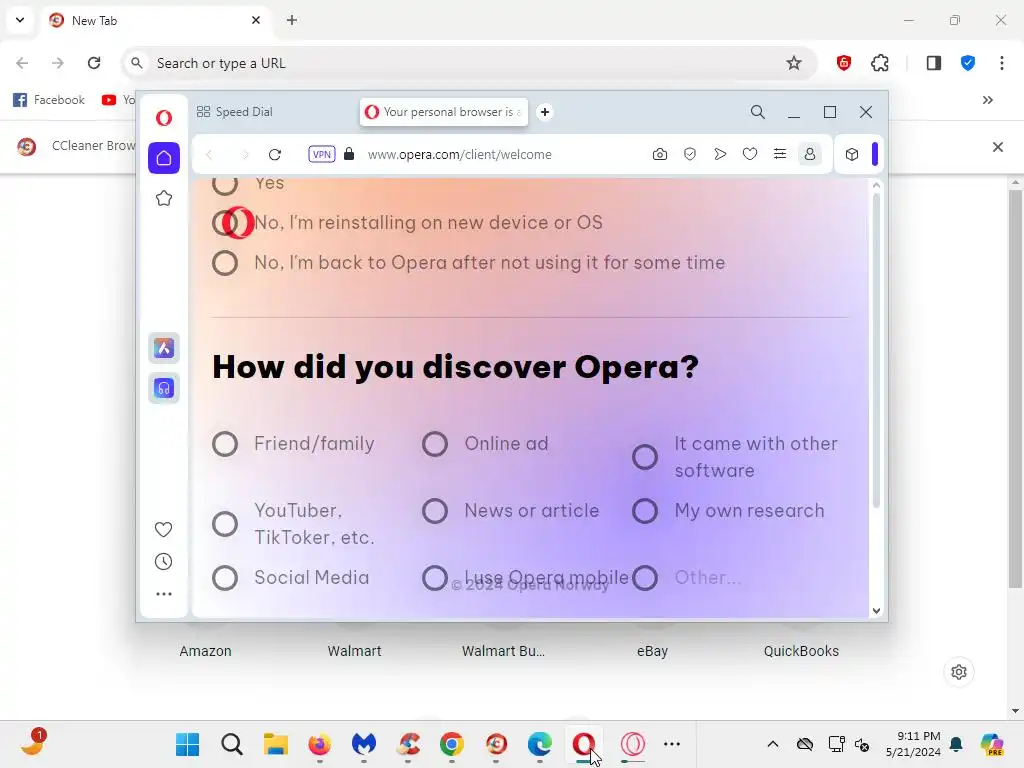Dismiss the CCleaner Browser notification bar
Screen dimensions: 1024x768
[998, 147]
